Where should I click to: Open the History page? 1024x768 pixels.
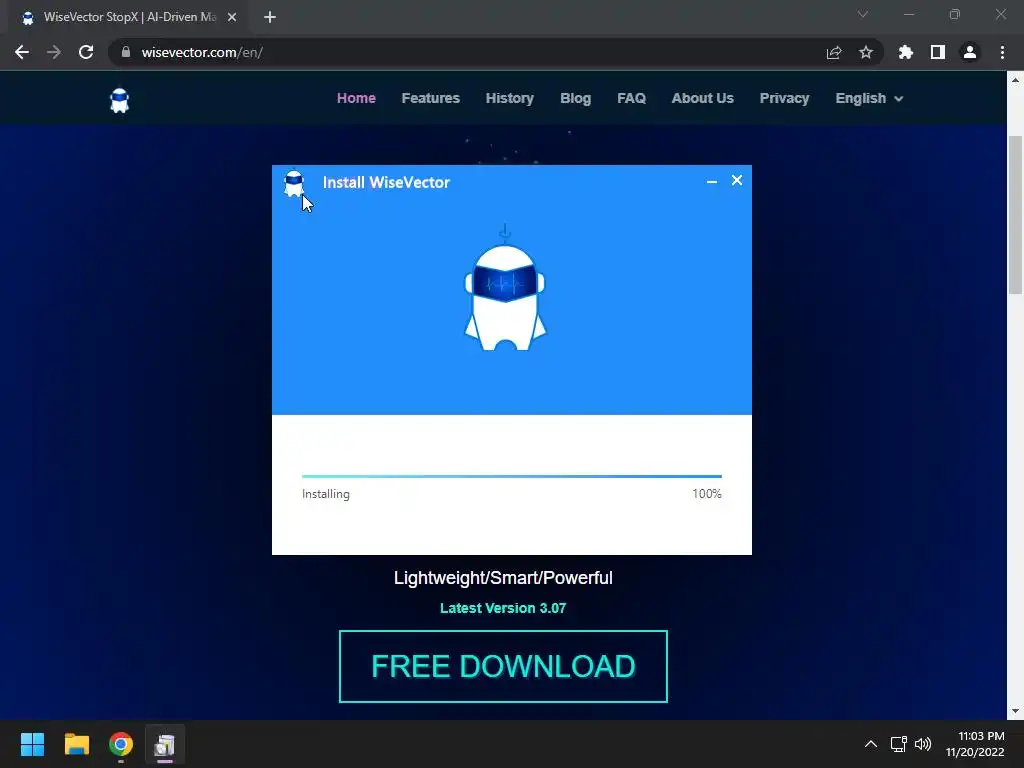[x=509, y=98]
